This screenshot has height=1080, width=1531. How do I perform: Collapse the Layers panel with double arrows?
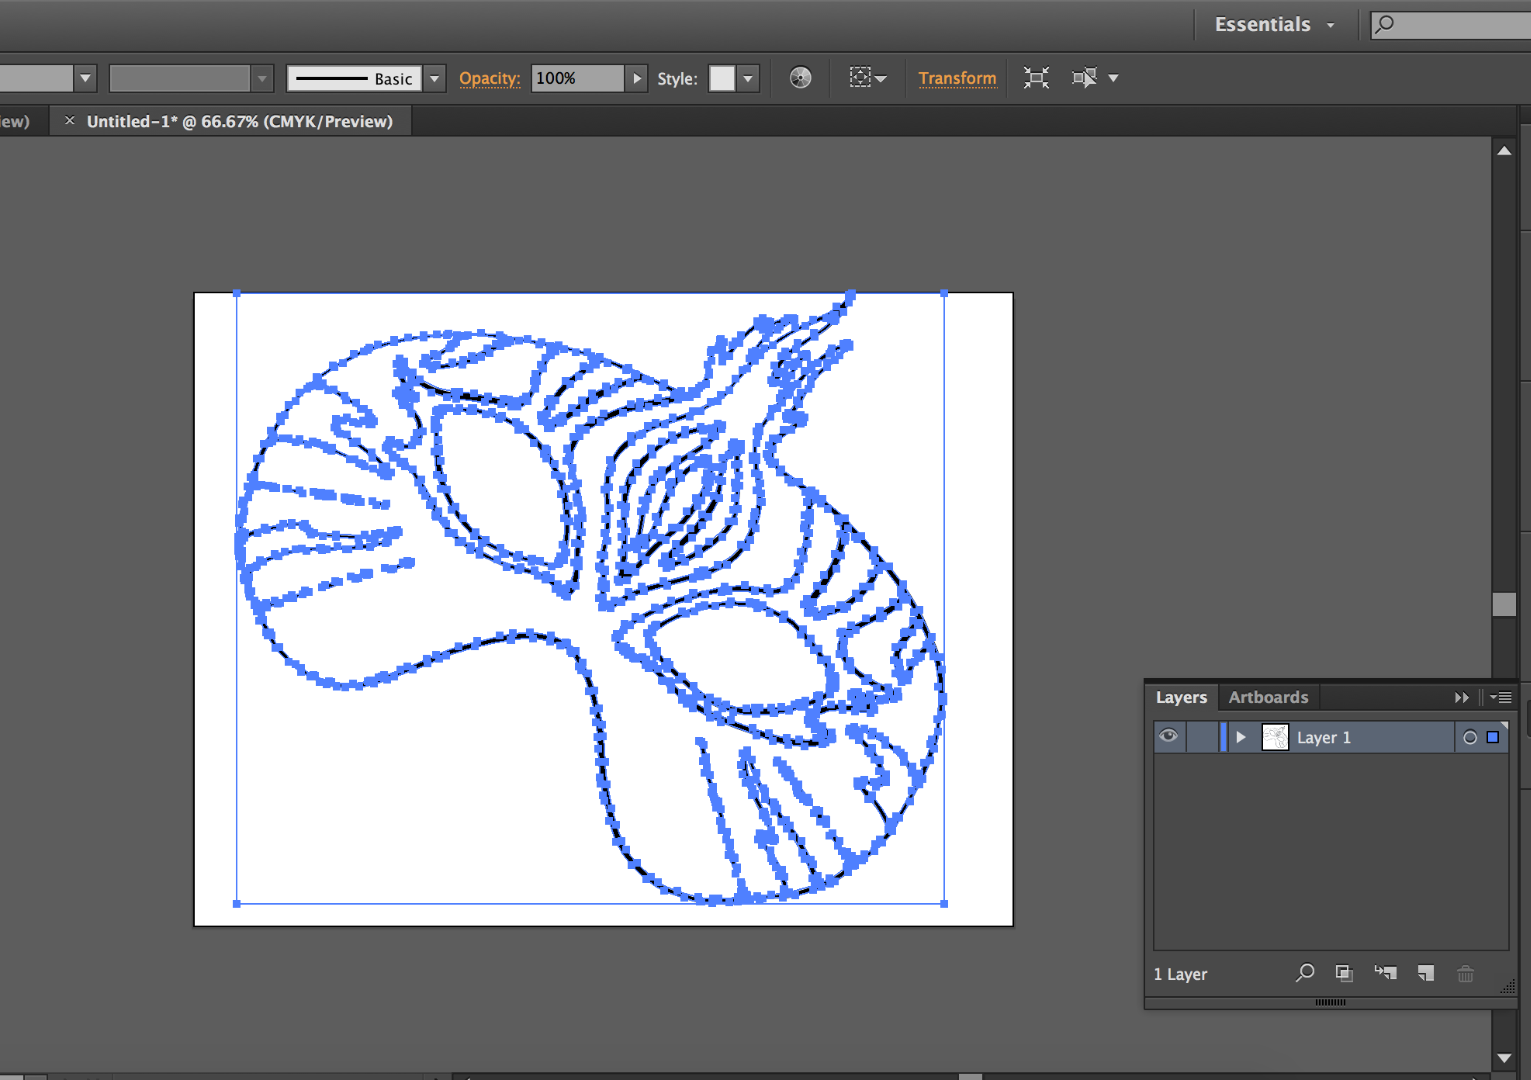click(x=1461, y=697)
